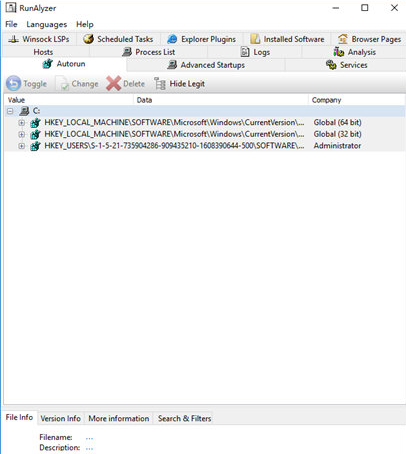Select the Administrator company cell
The height and width of the screenshot is (454, 406).
337,146
